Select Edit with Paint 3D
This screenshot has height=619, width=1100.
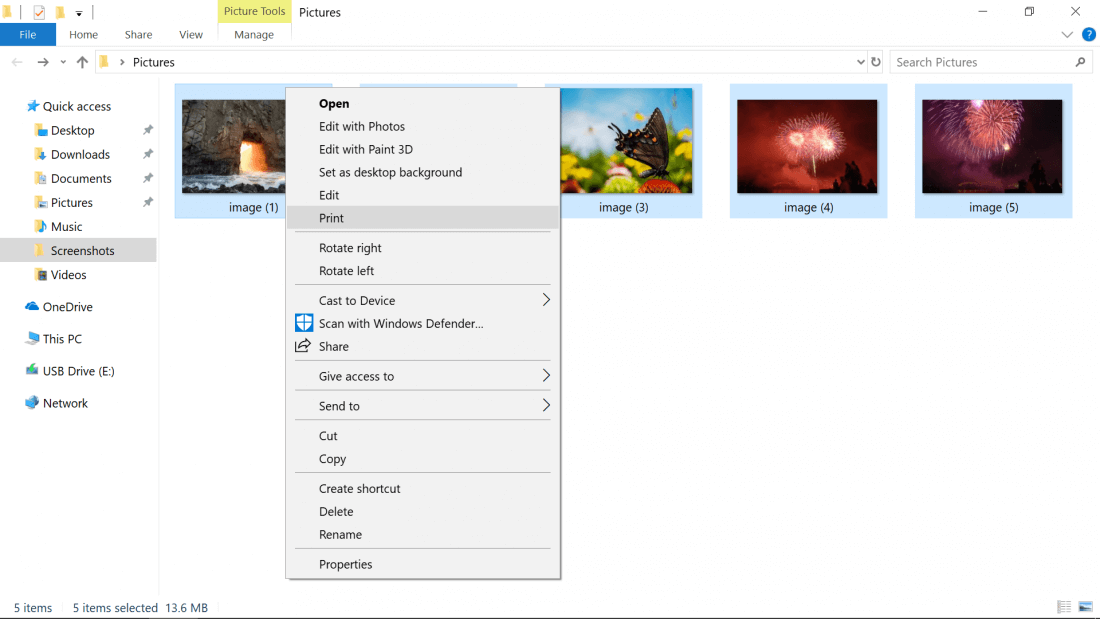point(422,149)
